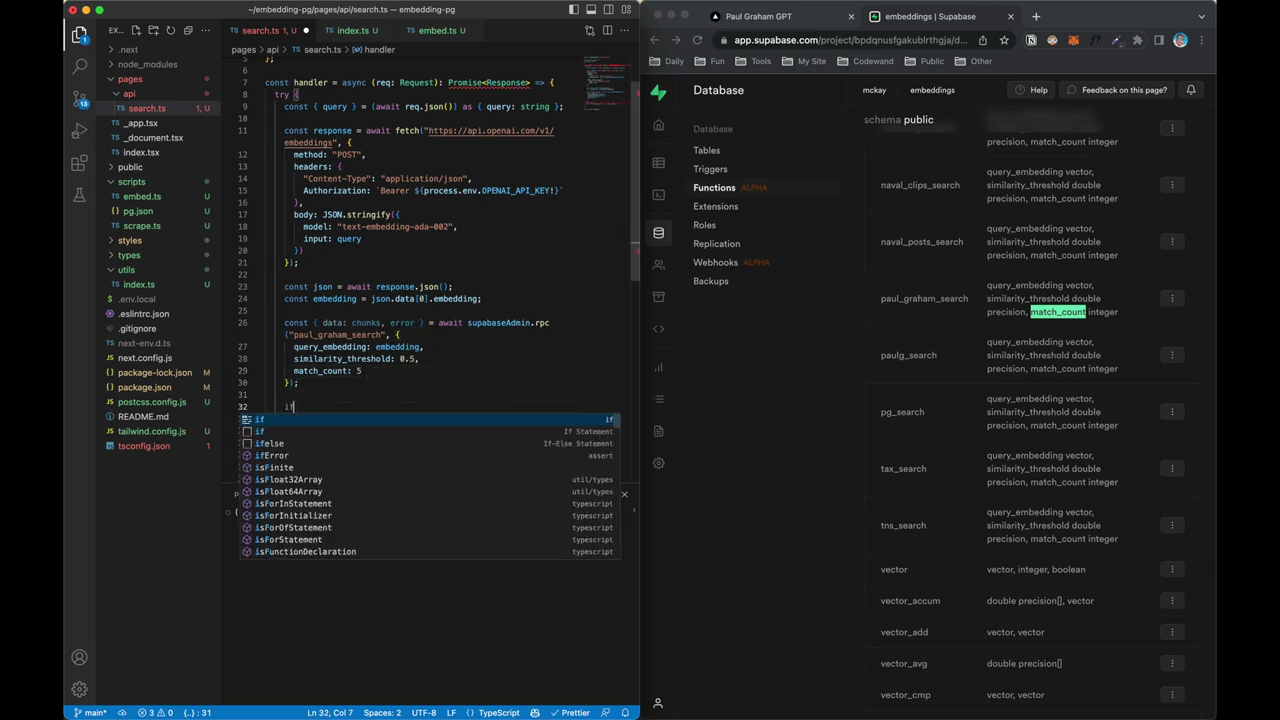Open Supabase Storage icon
Viewport: 1280px width, 720px height.
pos(658,297)
